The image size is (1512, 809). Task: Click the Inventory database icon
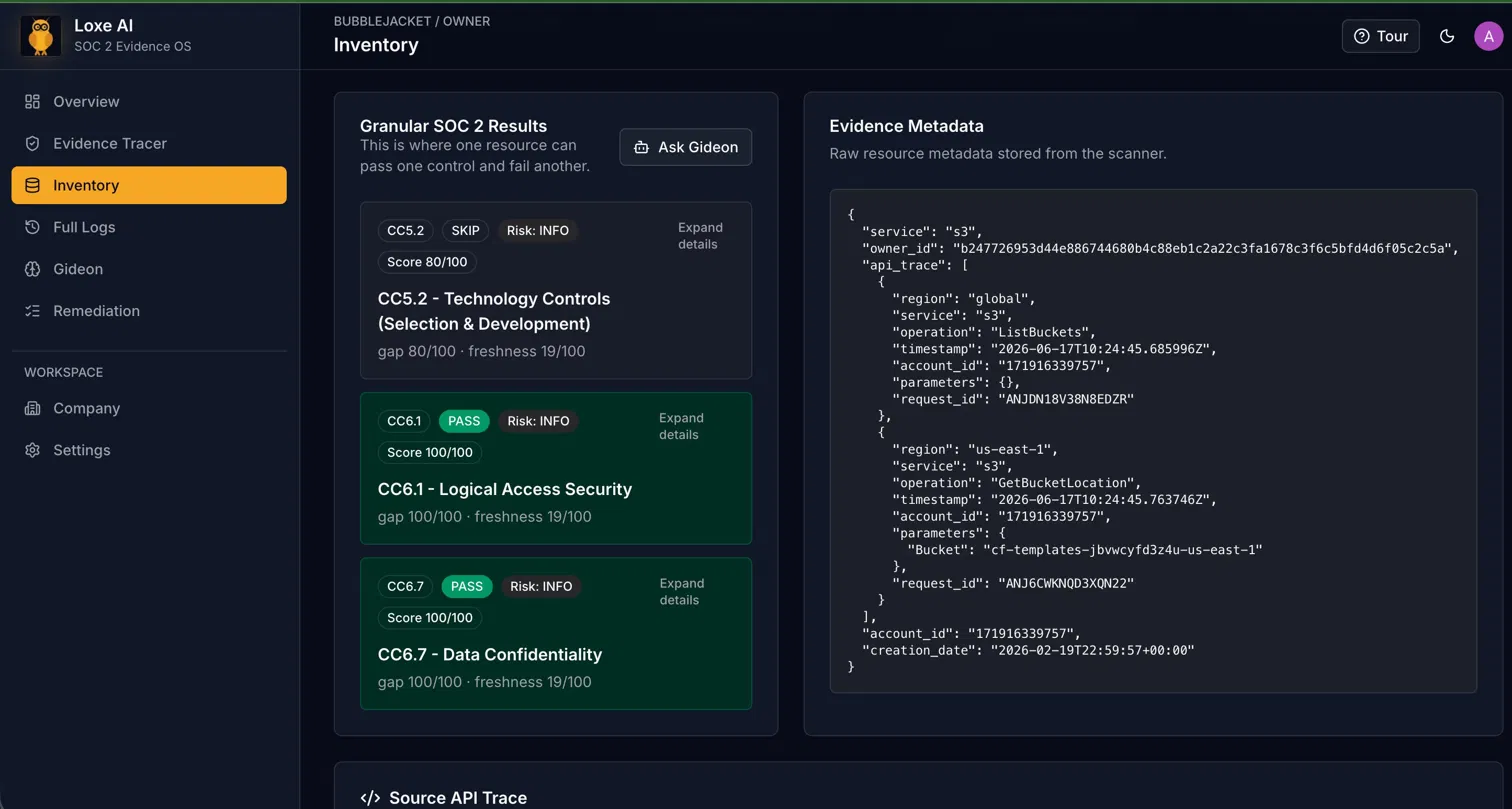pyautogui.click(x=33, y=185)
